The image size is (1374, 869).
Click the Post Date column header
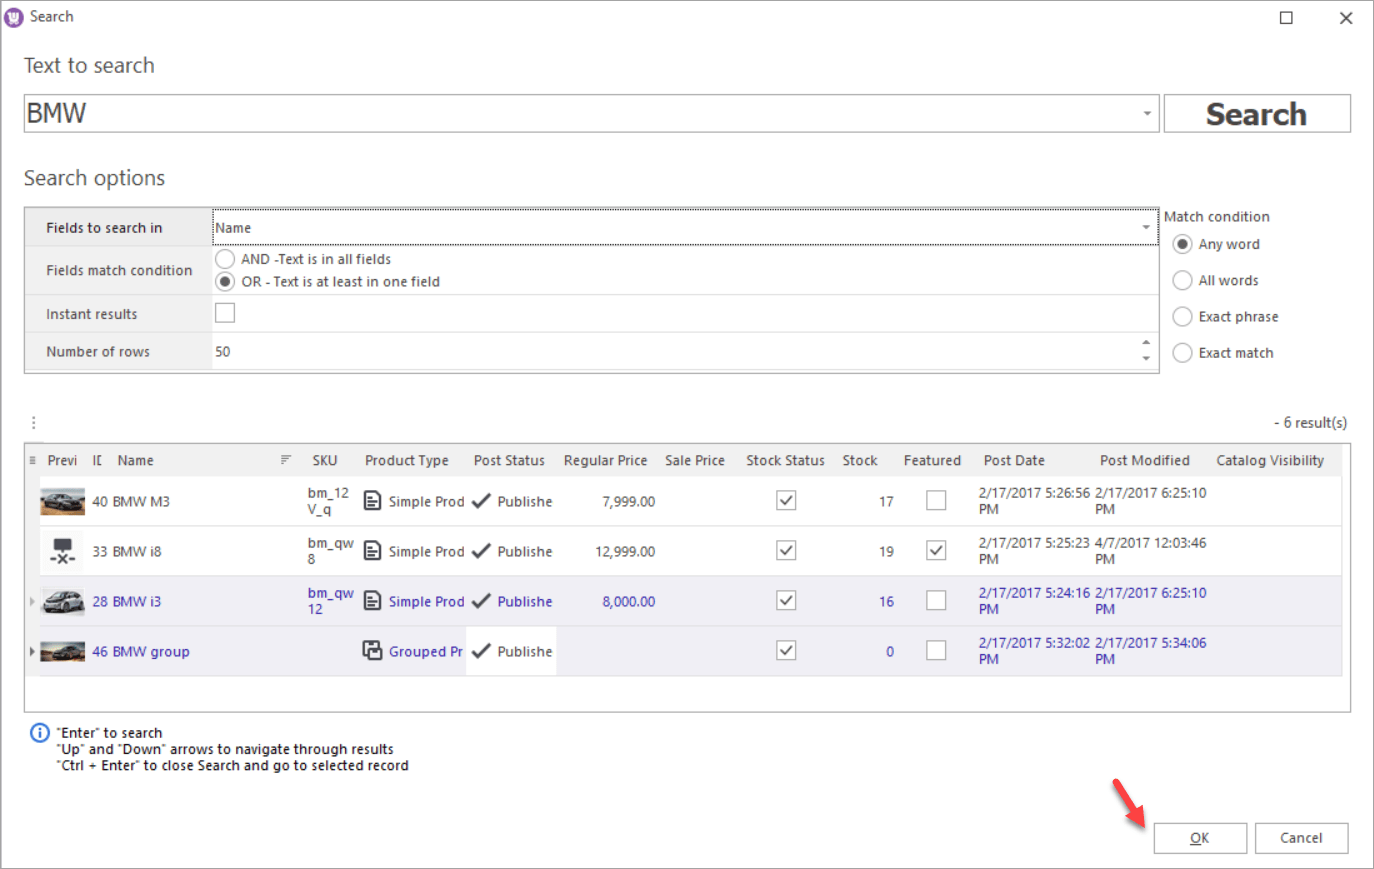(1014, 461)
